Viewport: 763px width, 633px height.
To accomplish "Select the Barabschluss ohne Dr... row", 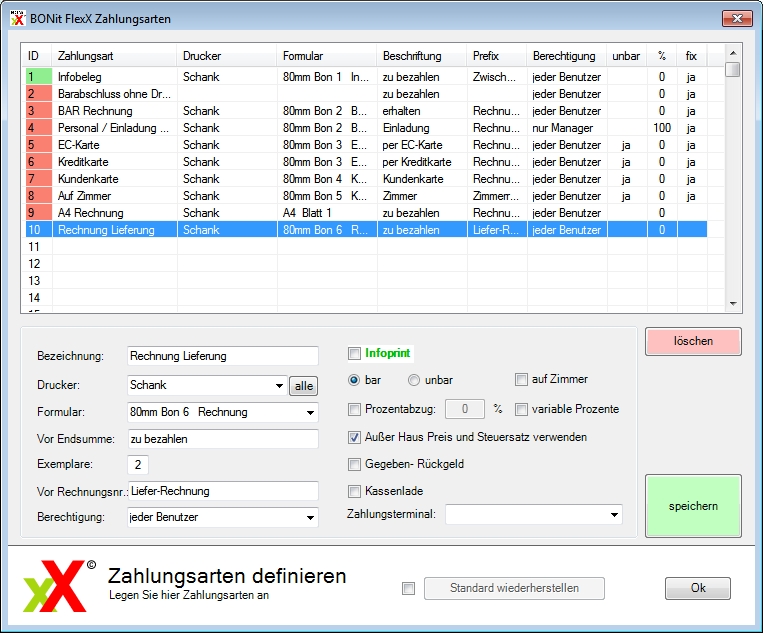I will coord(366,94).
